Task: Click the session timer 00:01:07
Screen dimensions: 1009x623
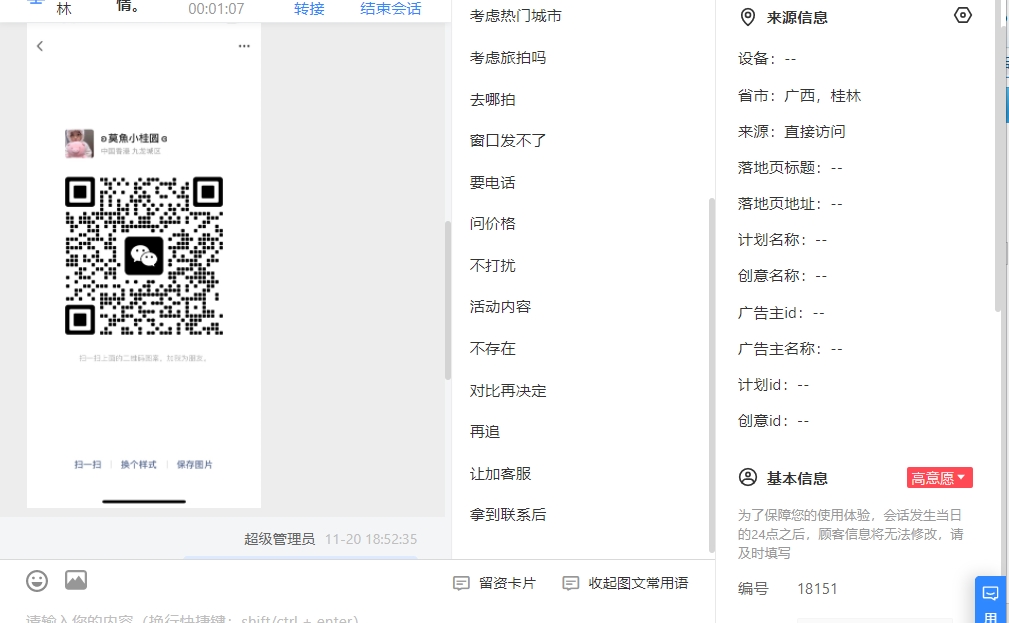Action: coord(216,9)
